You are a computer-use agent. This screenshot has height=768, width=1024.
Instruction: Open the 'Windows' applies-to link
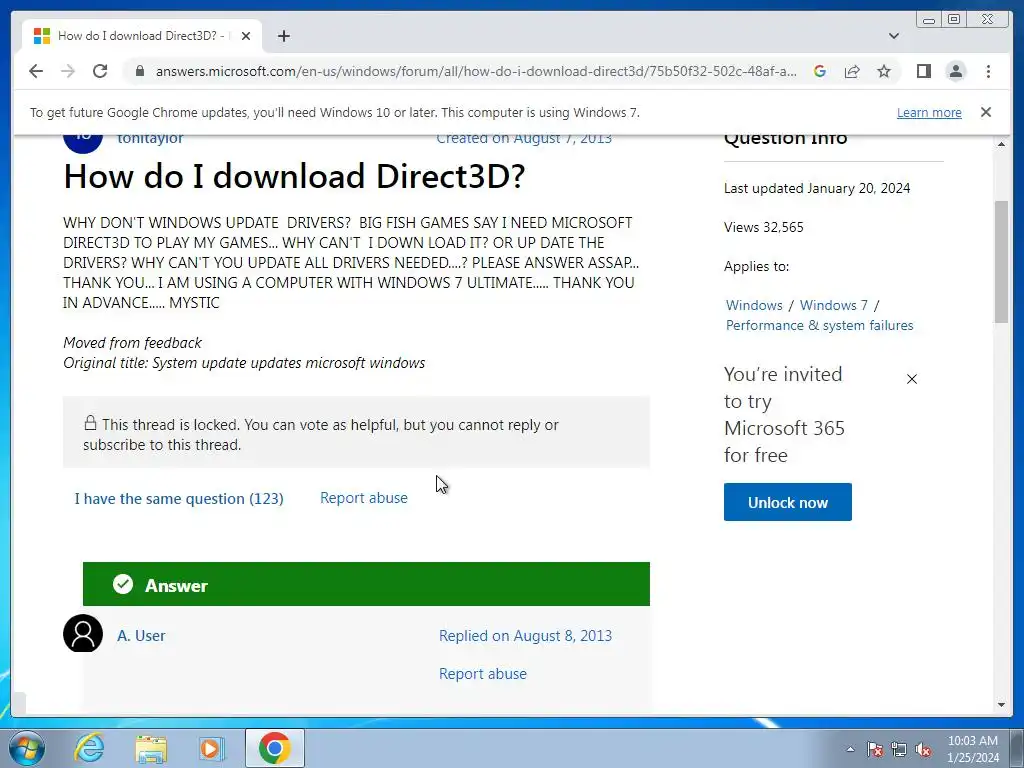coord(754,305)
